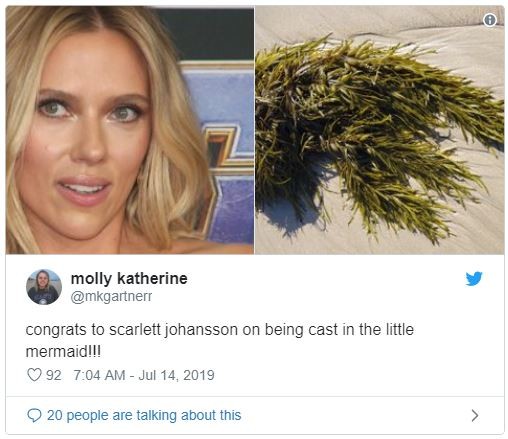Image resolution: width=508 pixels, height=439 pixels.
Task: Like the tweet with the heart icon
Action: click(x=34, y=375)
